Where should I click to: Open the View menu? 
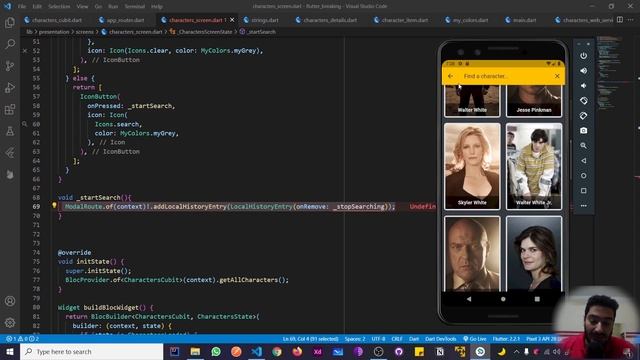tap(82, 7)
